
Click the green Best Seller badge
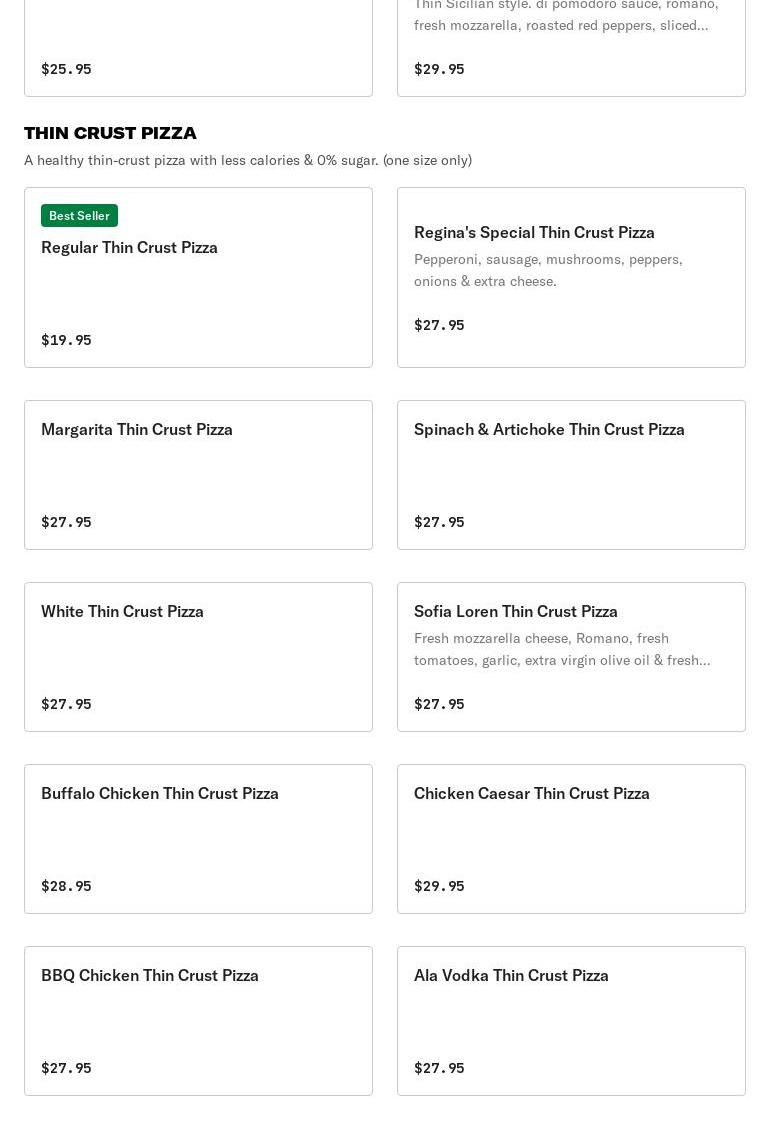click(79, 216)
